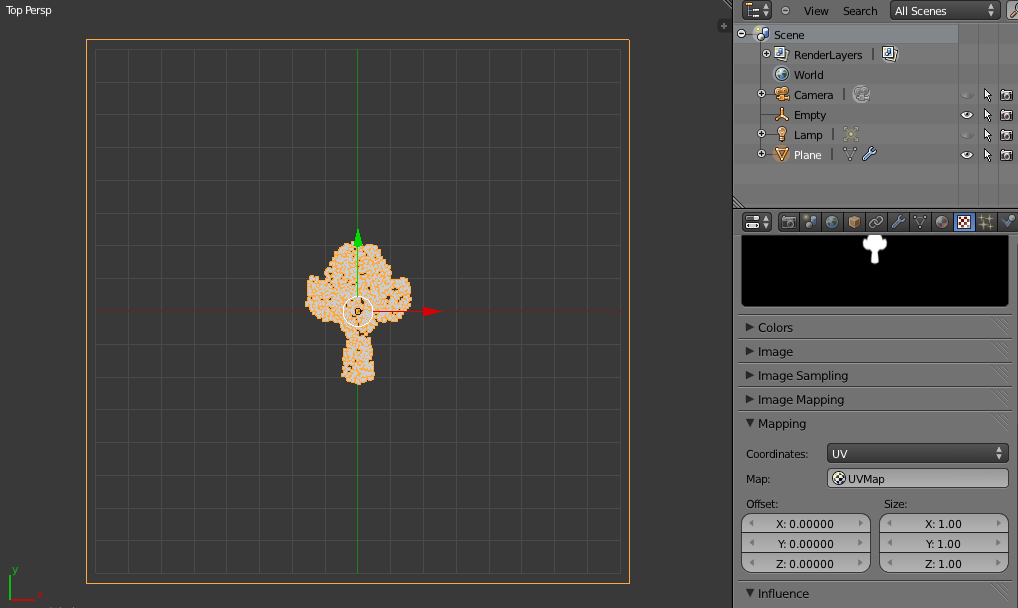This screenshot has width=1018, height=608.
Task: Hide the Plane object in the viewport
Action: point(967,155)
